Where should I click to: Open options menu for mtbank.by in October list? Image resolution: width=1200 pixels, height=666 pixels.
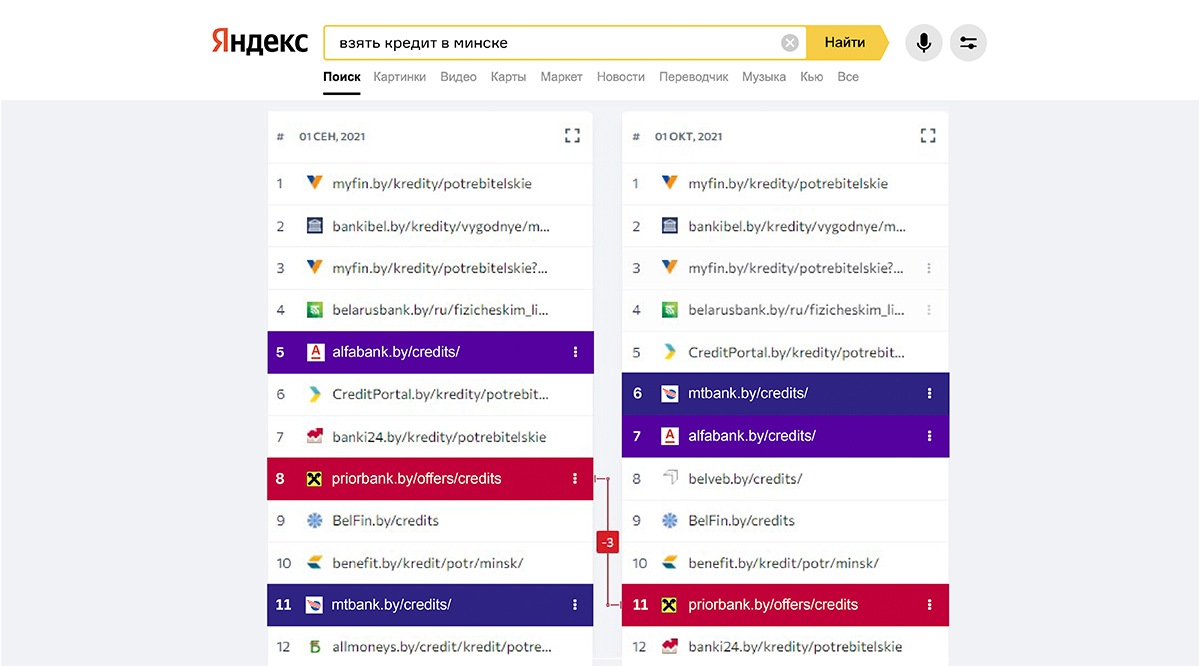tap(930, 394)
